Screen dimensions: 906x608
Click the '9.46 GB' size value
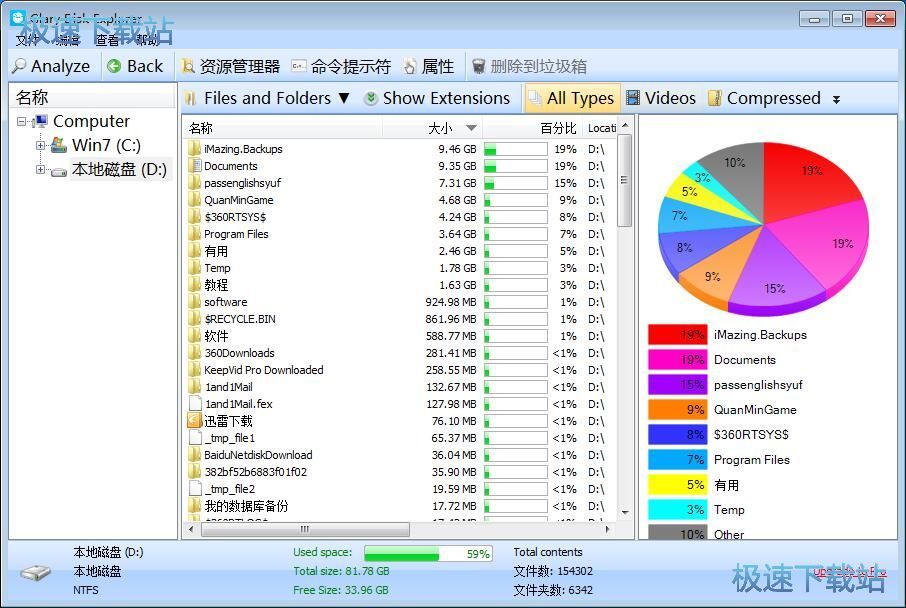pos(457,149)
